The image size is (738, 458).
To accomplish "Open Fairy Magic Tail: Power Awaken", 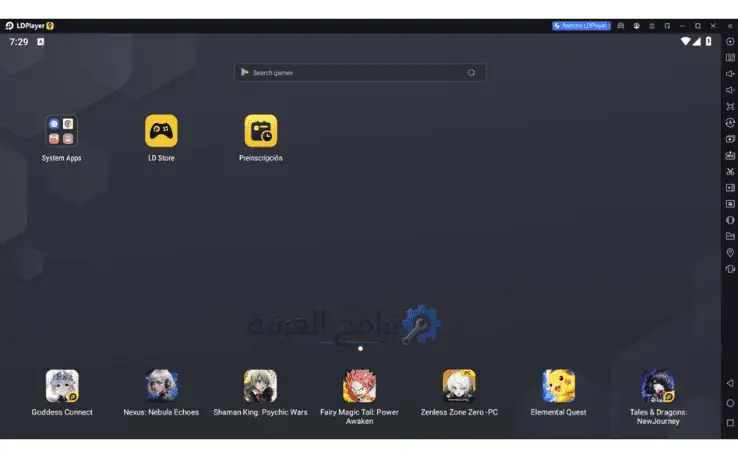I will pos(360,386).
